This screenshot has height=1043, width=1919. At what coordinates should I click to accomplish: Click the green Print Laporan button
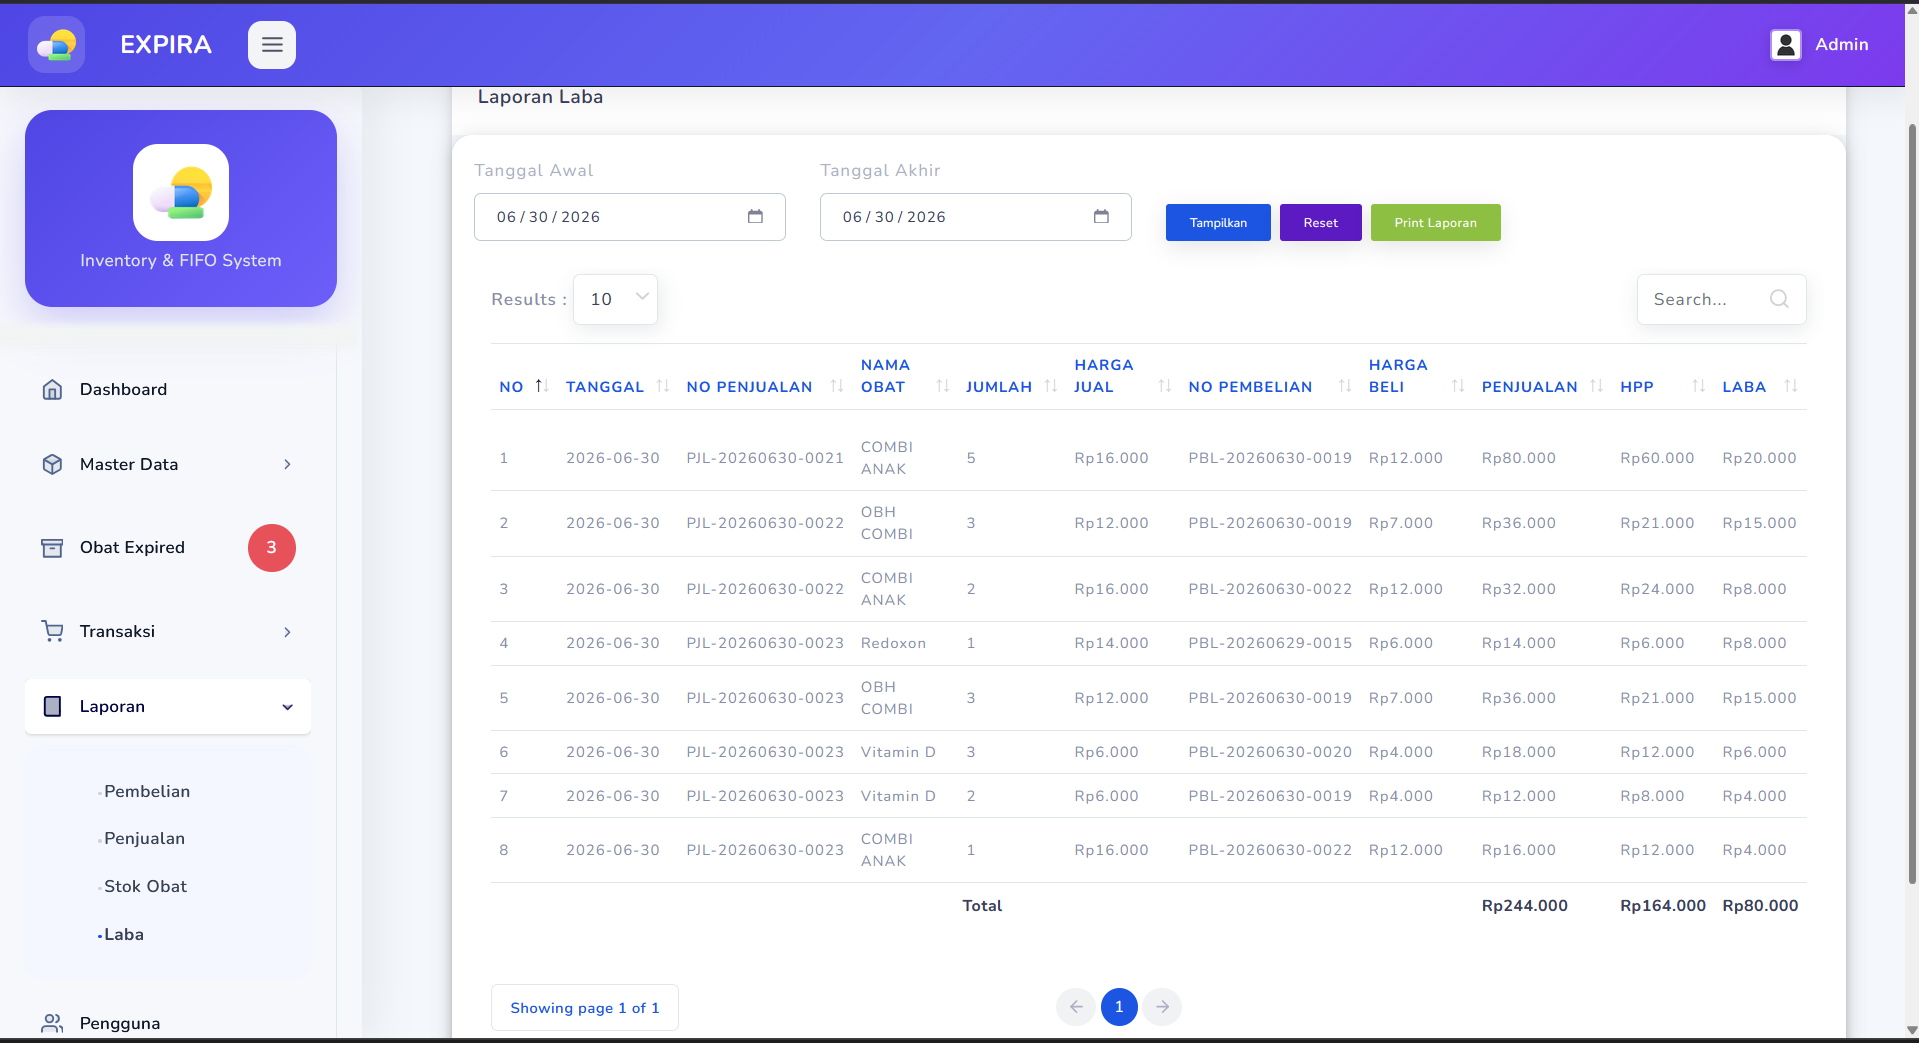(x=1435, y=223)
